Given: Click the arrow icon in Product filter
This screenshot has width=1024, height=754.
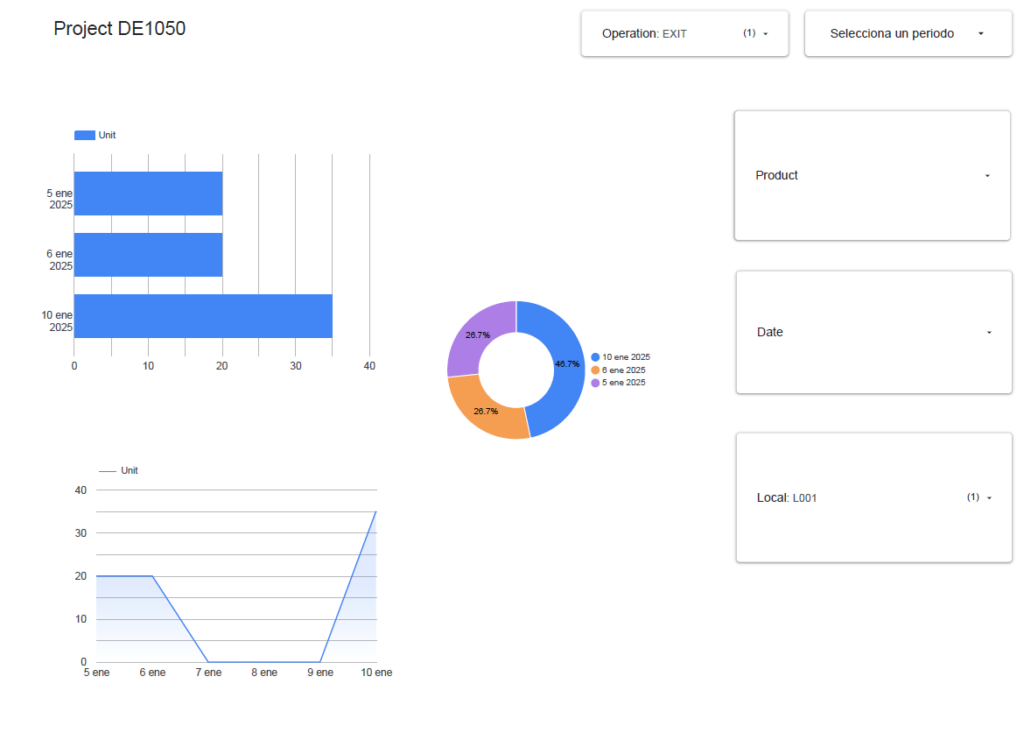Looking at the screenshot, I should click(x=987, y=176).
